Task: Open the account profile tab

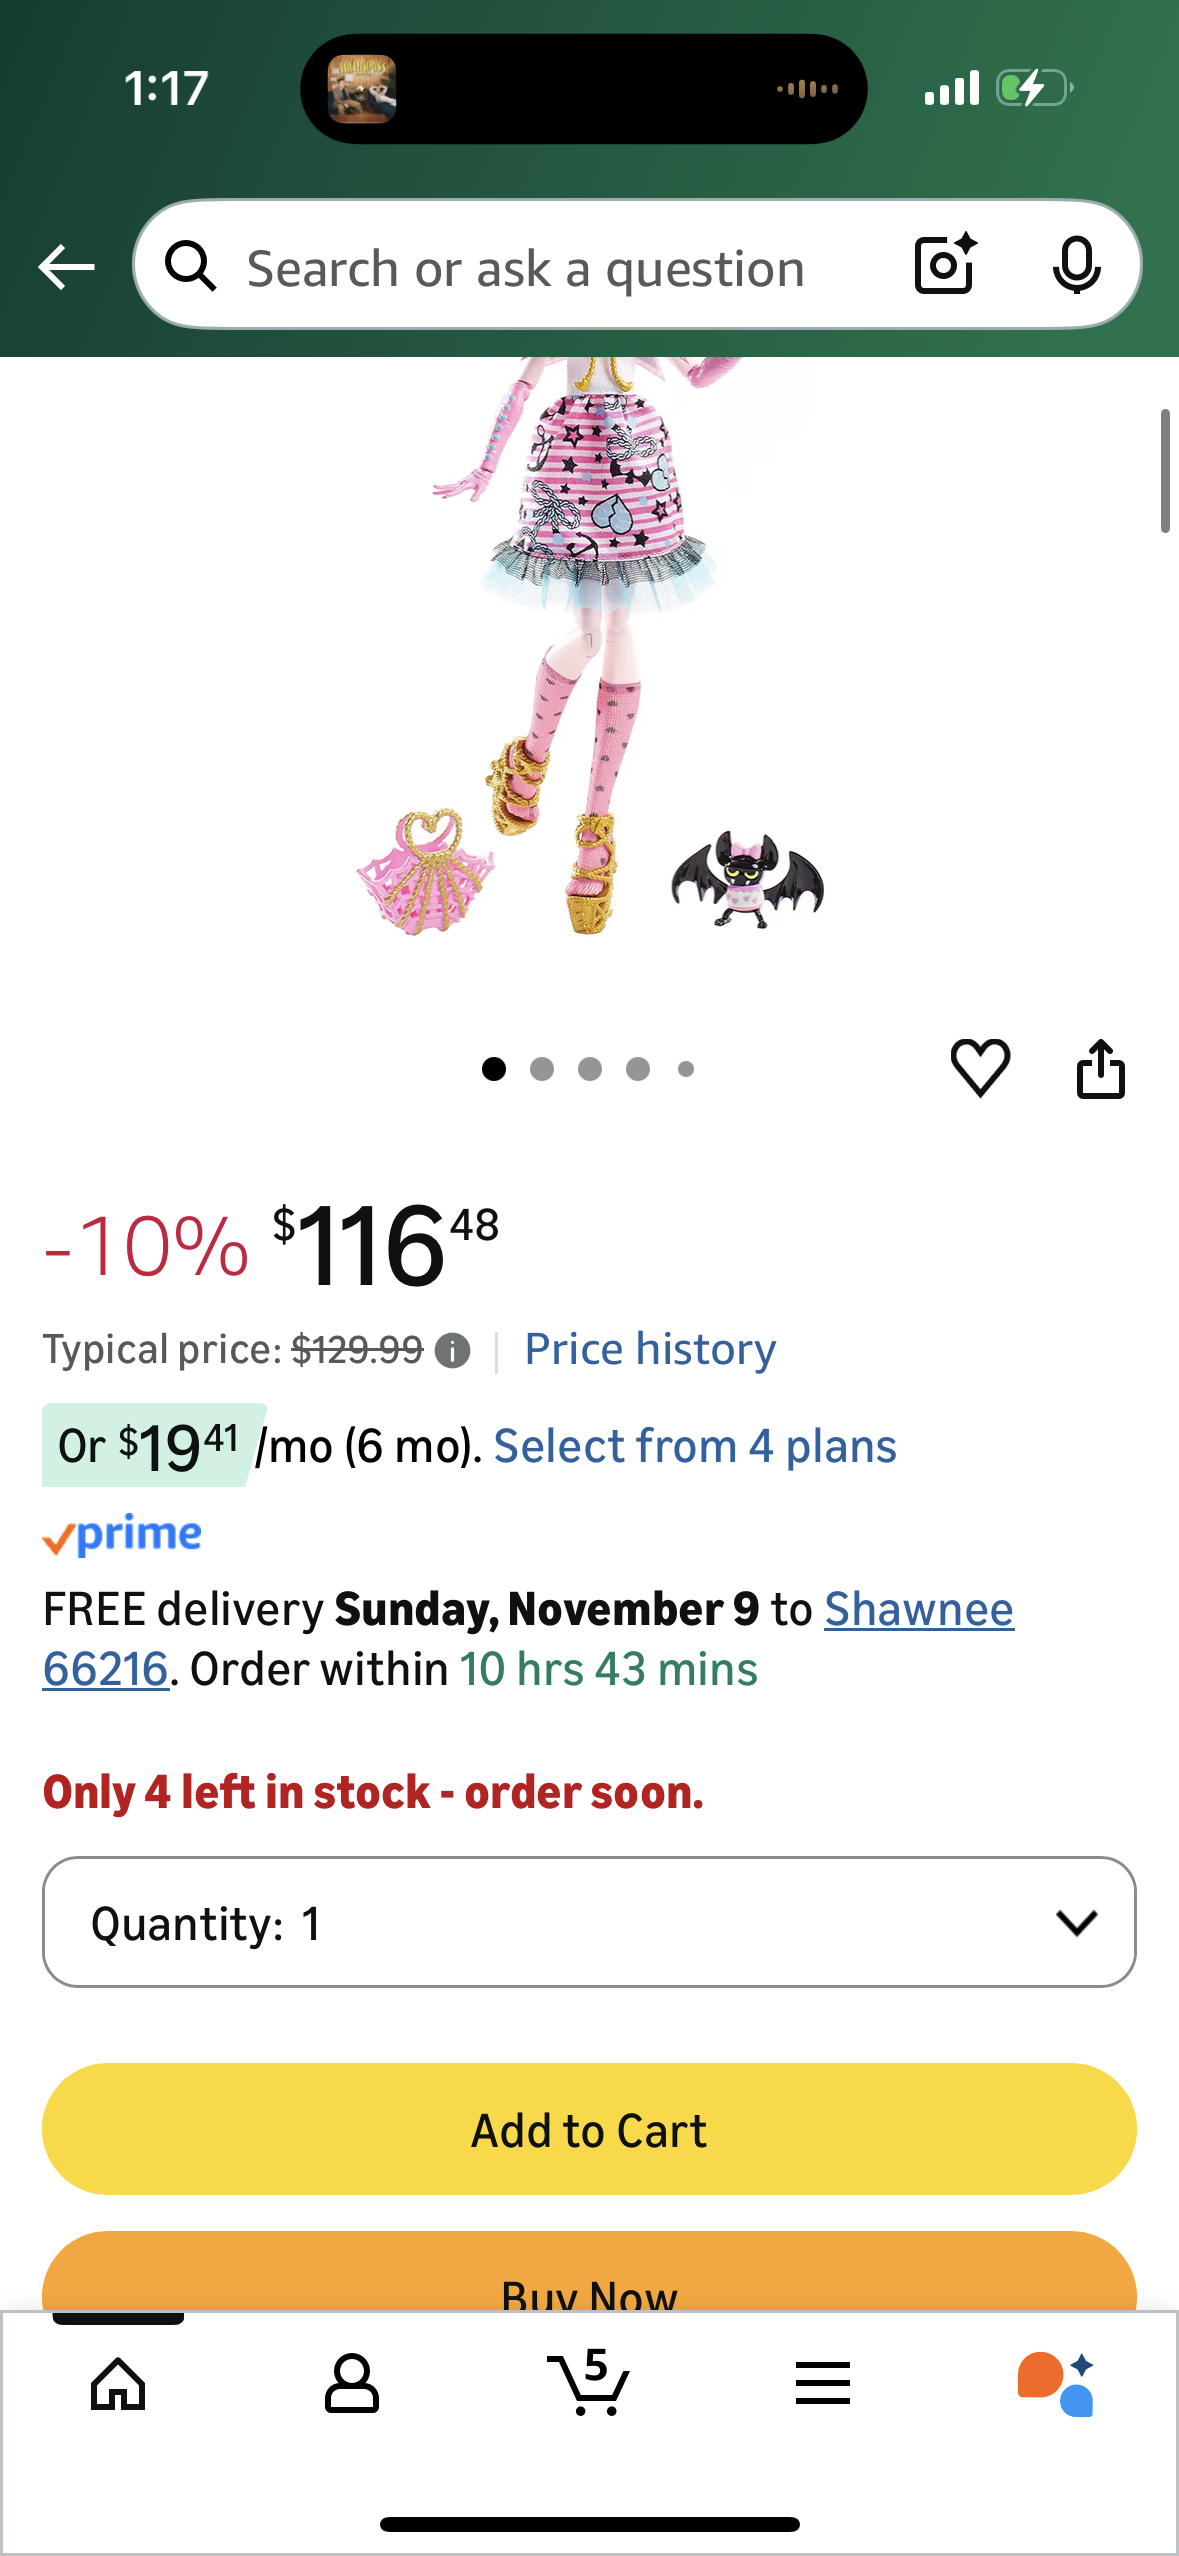Action: [x=351, y=2384]
